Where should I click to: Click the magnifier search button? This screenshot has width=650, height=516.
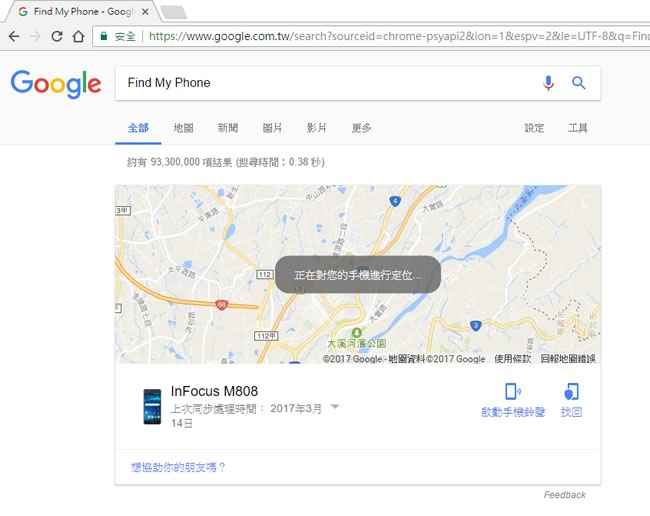tap(579, 83)
